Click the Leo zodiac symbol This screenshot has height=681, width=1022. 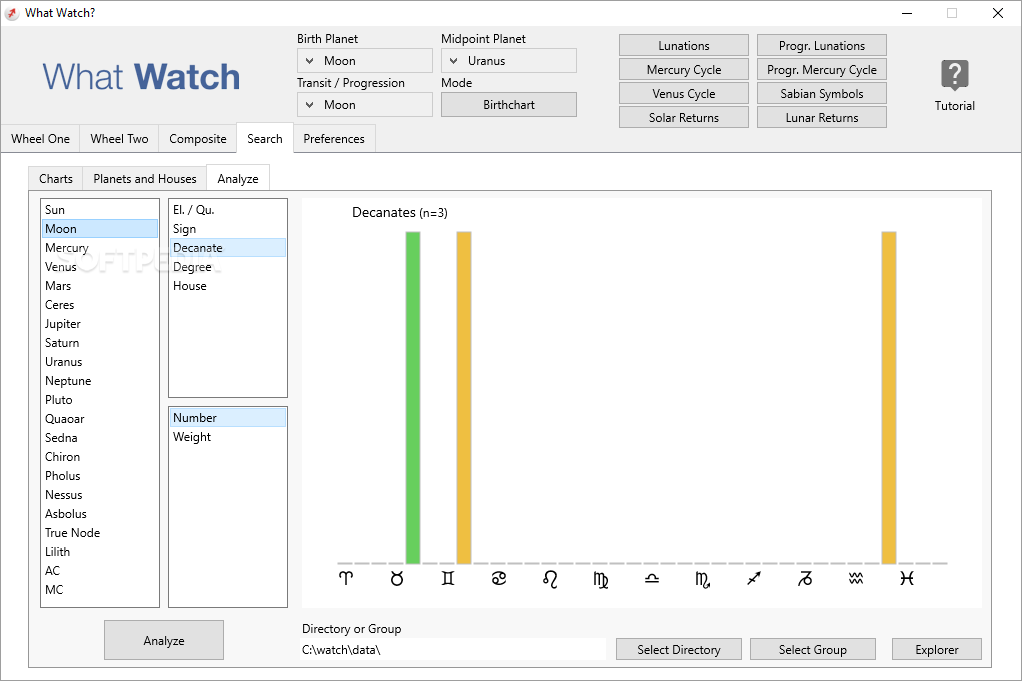coord(549,579)
